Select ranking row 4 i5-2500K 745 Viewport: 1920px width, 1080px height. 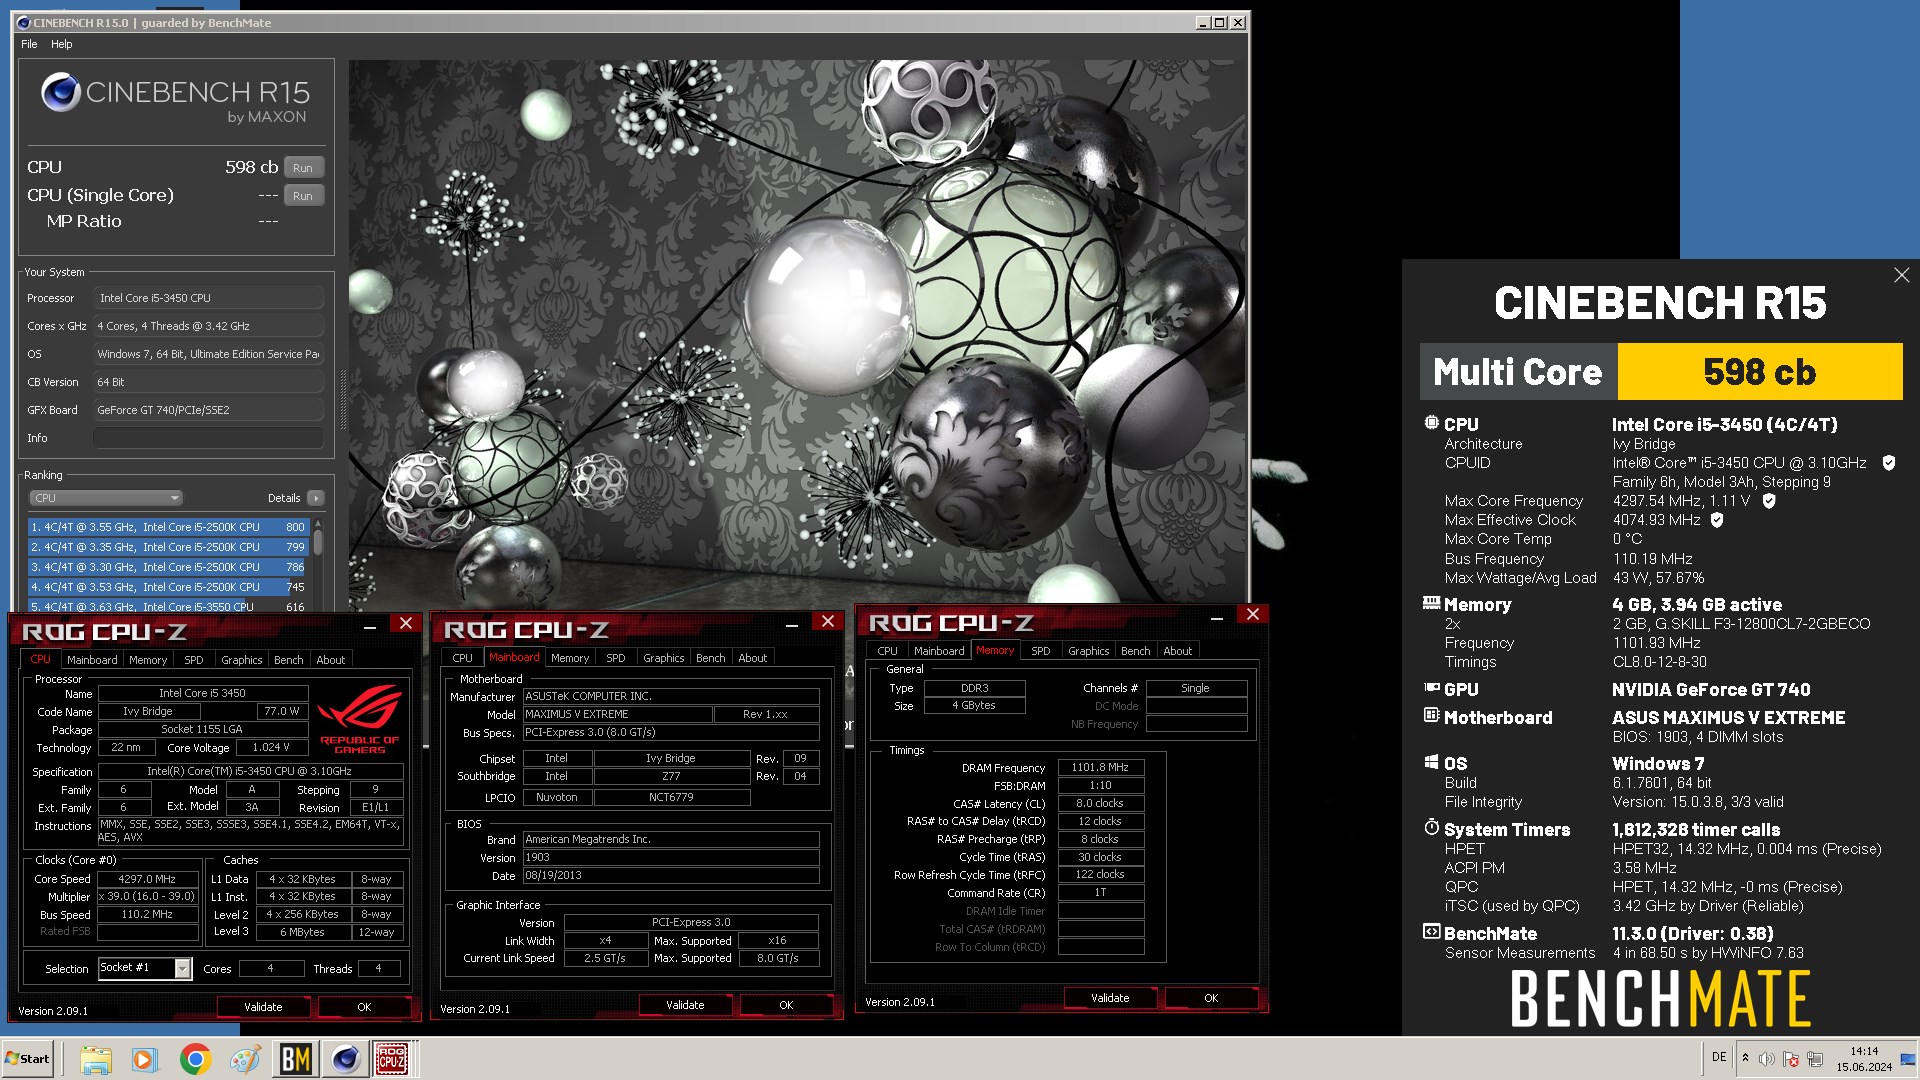[167, 587]
